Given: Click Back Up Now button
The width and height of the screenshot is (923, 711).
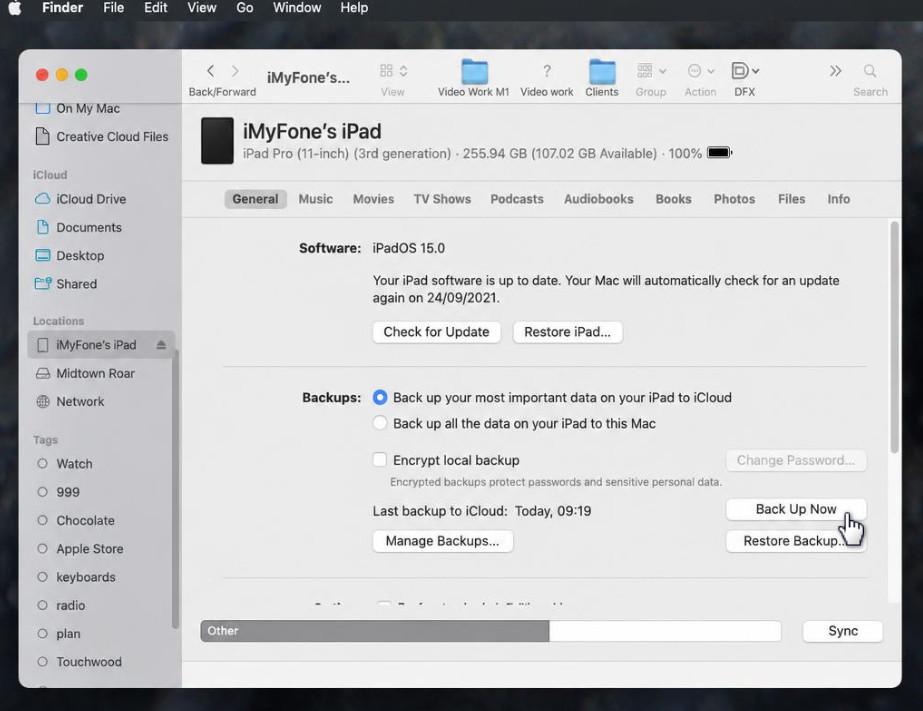Looking at the screenshot, I should (x=796, y=509).
